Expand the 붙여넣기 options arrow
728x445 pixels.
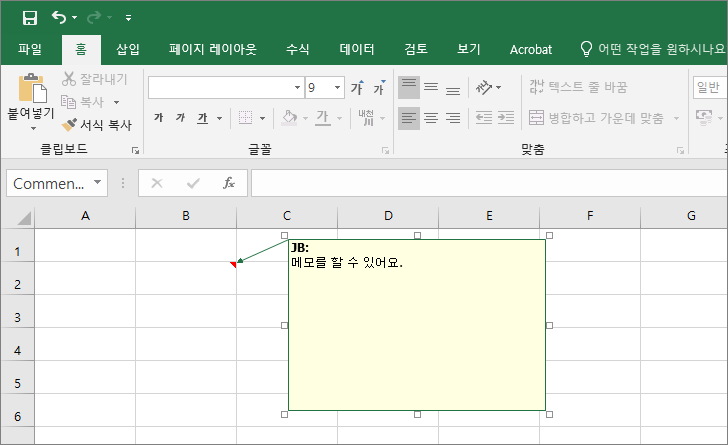(33, 128)
